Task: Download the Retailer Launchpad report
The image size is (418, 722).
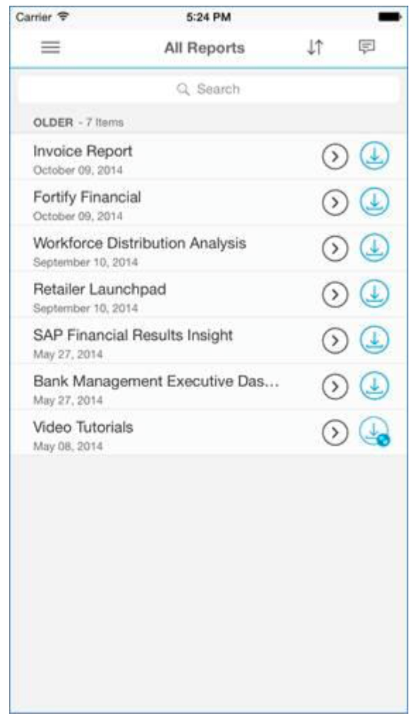Action: tap(374, 294)
